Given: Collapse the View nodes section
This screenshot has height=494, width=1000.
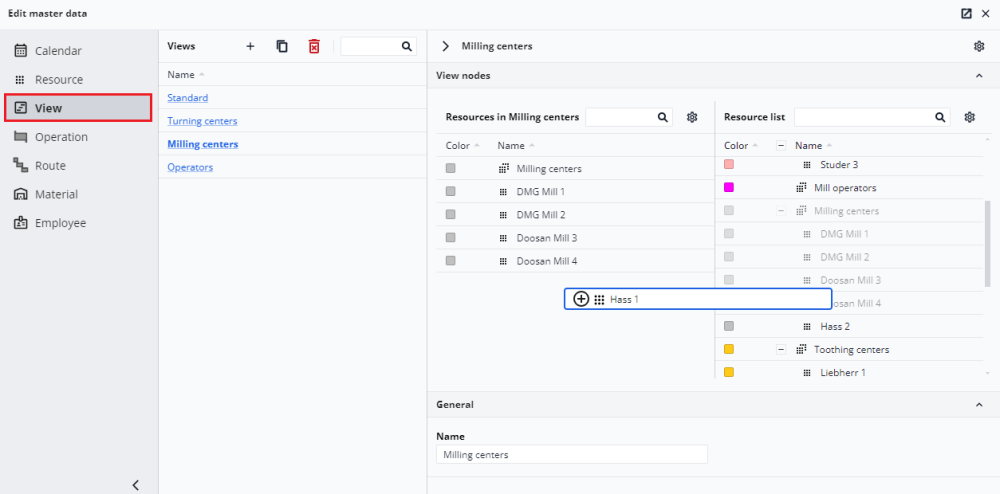Looking at the screenshot, I should [979, 76].
